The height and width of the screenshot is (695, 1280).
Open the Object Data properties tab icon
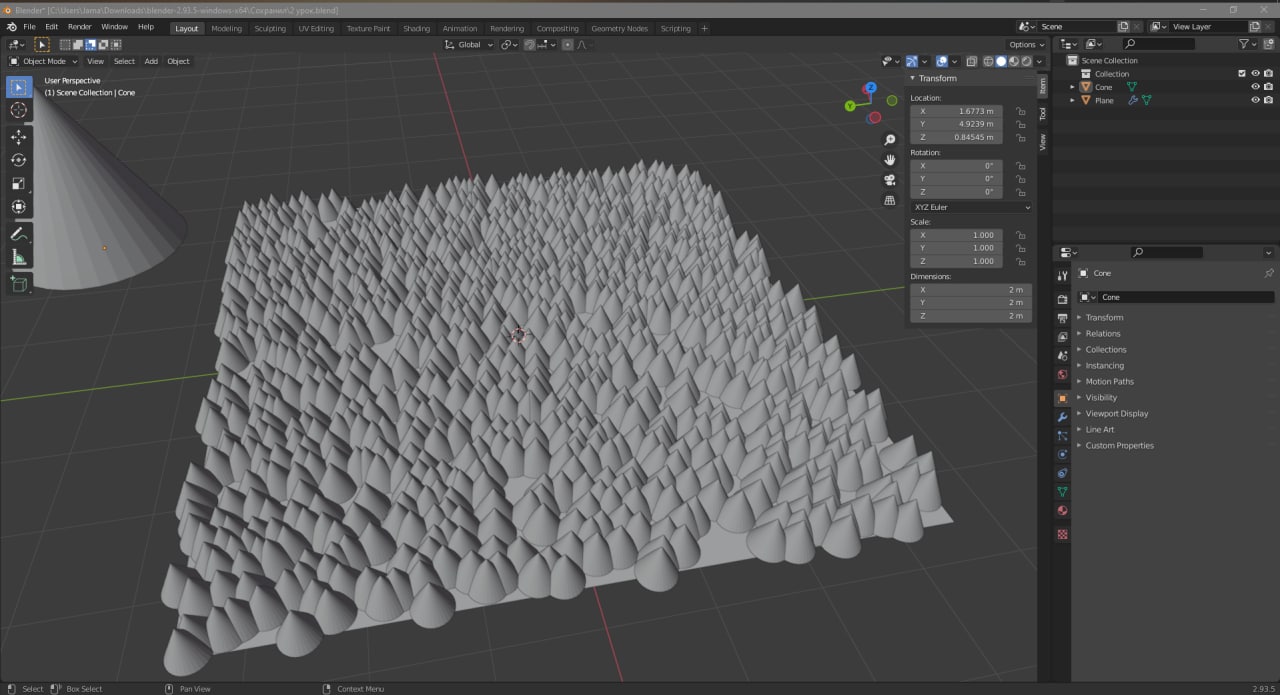click(x=1062, y=492)
